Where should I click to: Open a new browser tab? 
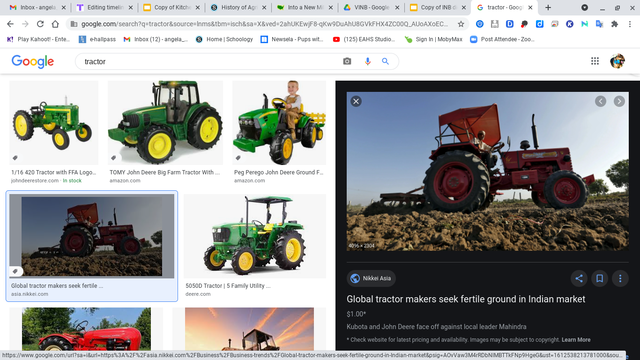548,7
